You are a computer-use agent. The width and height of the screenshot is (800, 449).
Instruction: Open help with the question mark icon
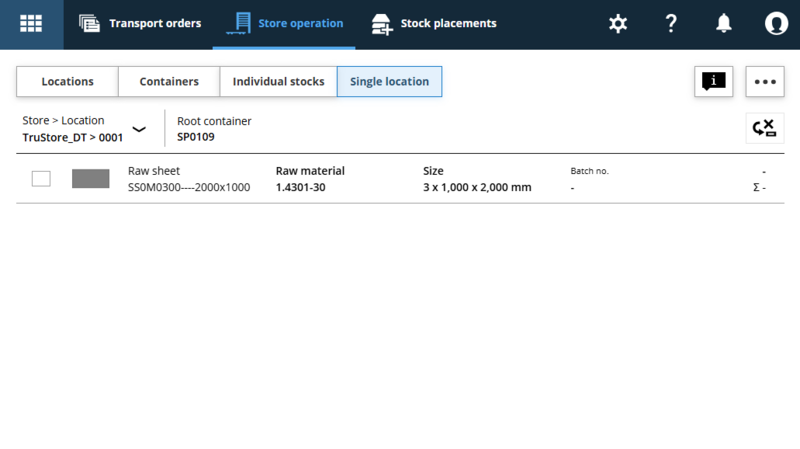[671, 23]
